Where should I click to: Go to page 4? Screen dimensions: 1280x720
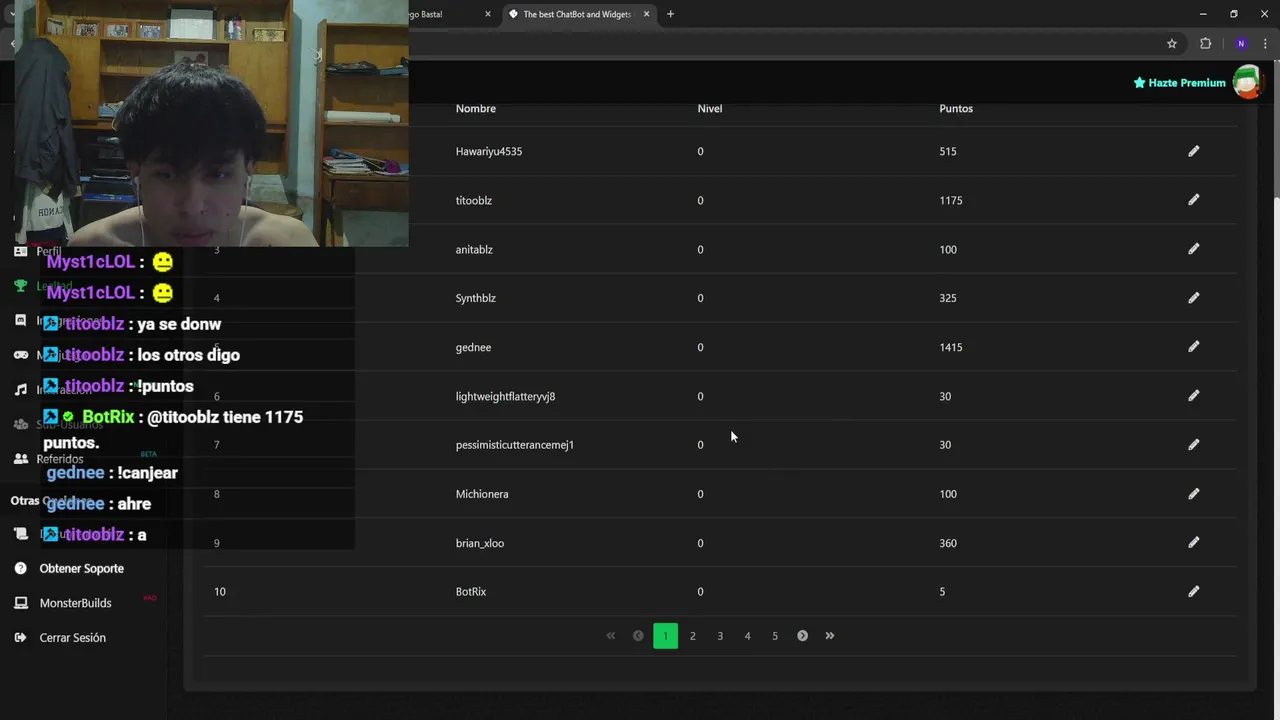click(747, 636)
